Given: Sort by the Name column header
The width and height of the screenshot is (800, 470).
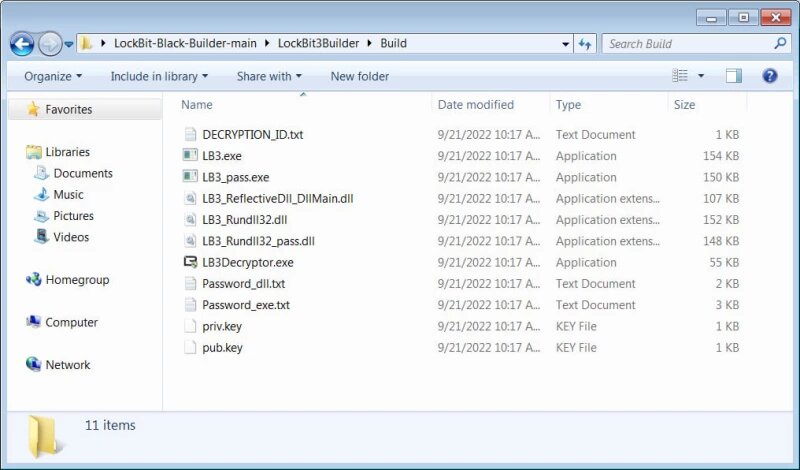Looking at the screenshot, I should click(x=197, y=105).
